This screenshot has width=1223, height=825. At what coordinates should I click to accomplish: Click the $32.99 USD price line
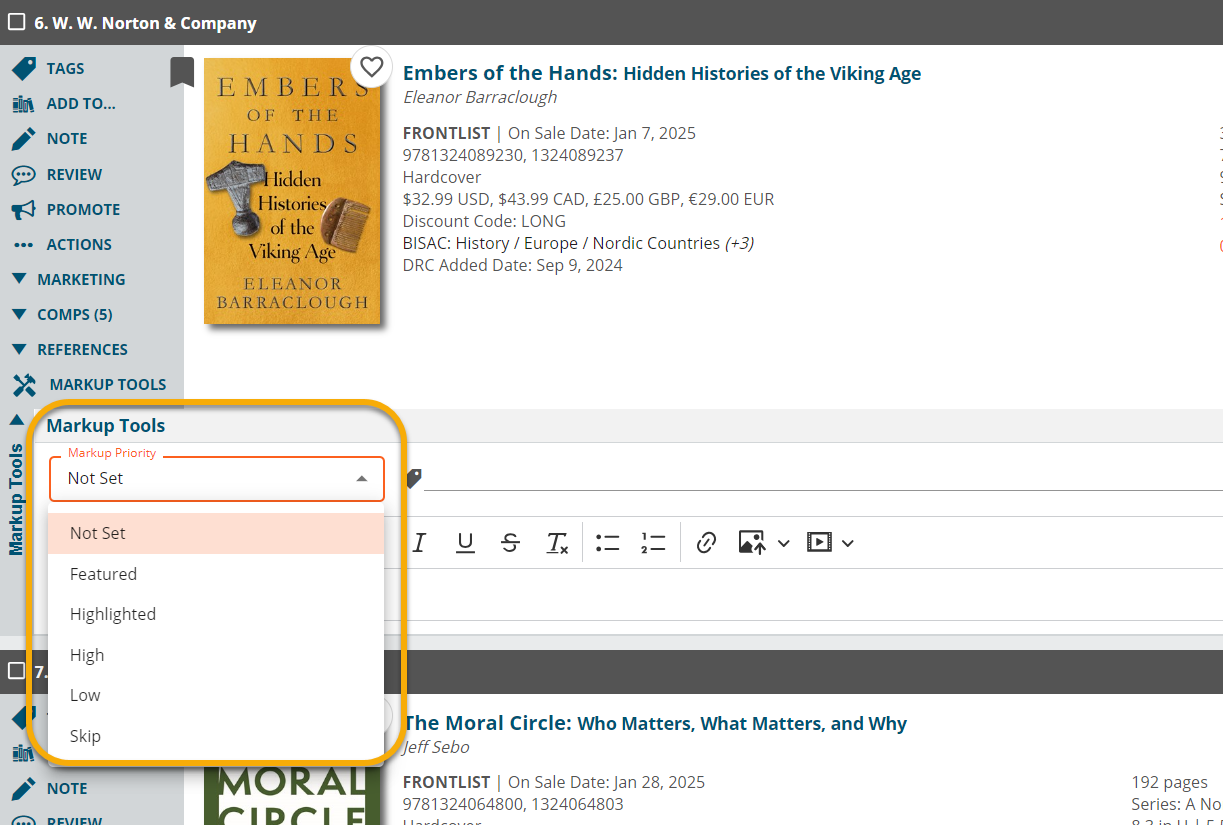588,199
